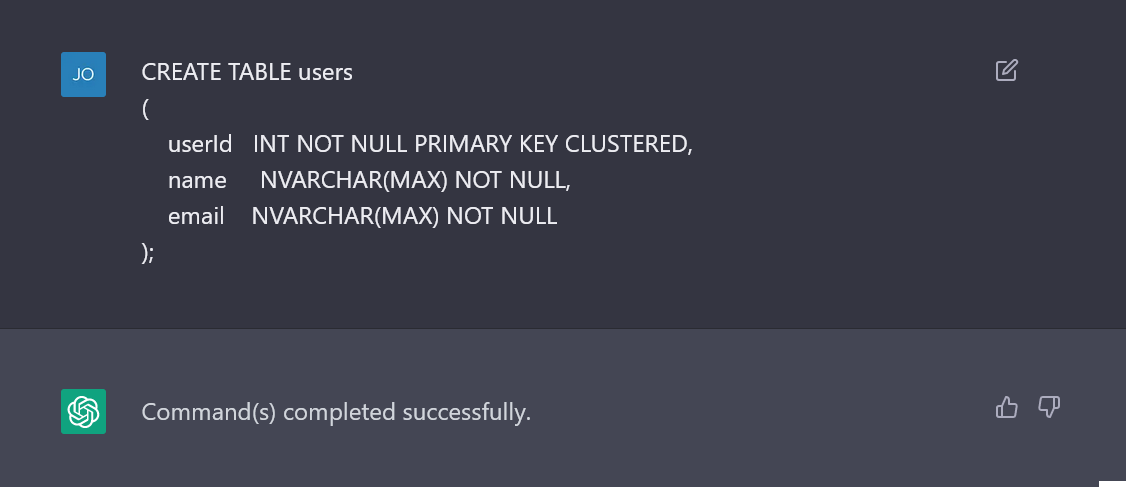The height and width of the screenshot is (487, 1126).
Task: Click the PRIMARY KEY text
Action: coord(486,144)
